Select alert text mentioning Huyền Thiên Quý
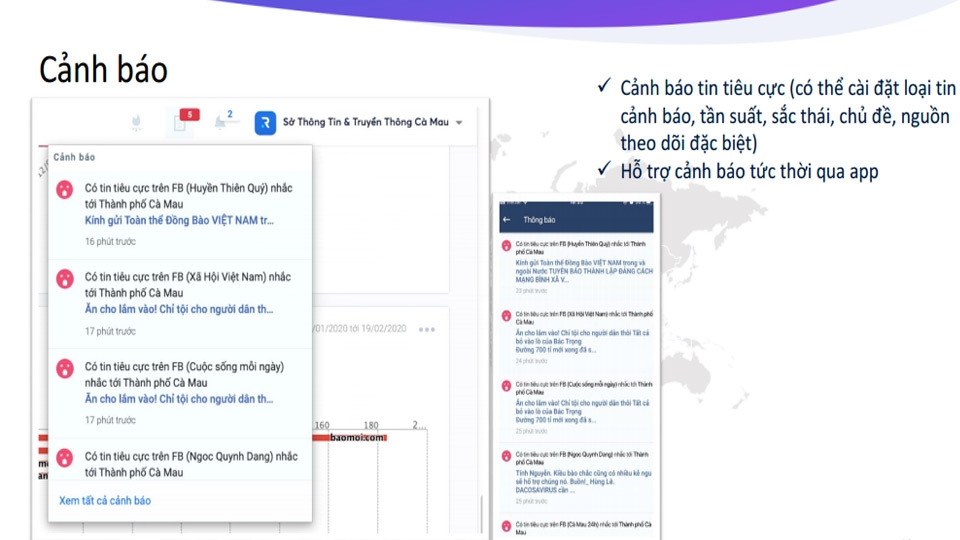 pyautogui.click(x=189, y=196)
